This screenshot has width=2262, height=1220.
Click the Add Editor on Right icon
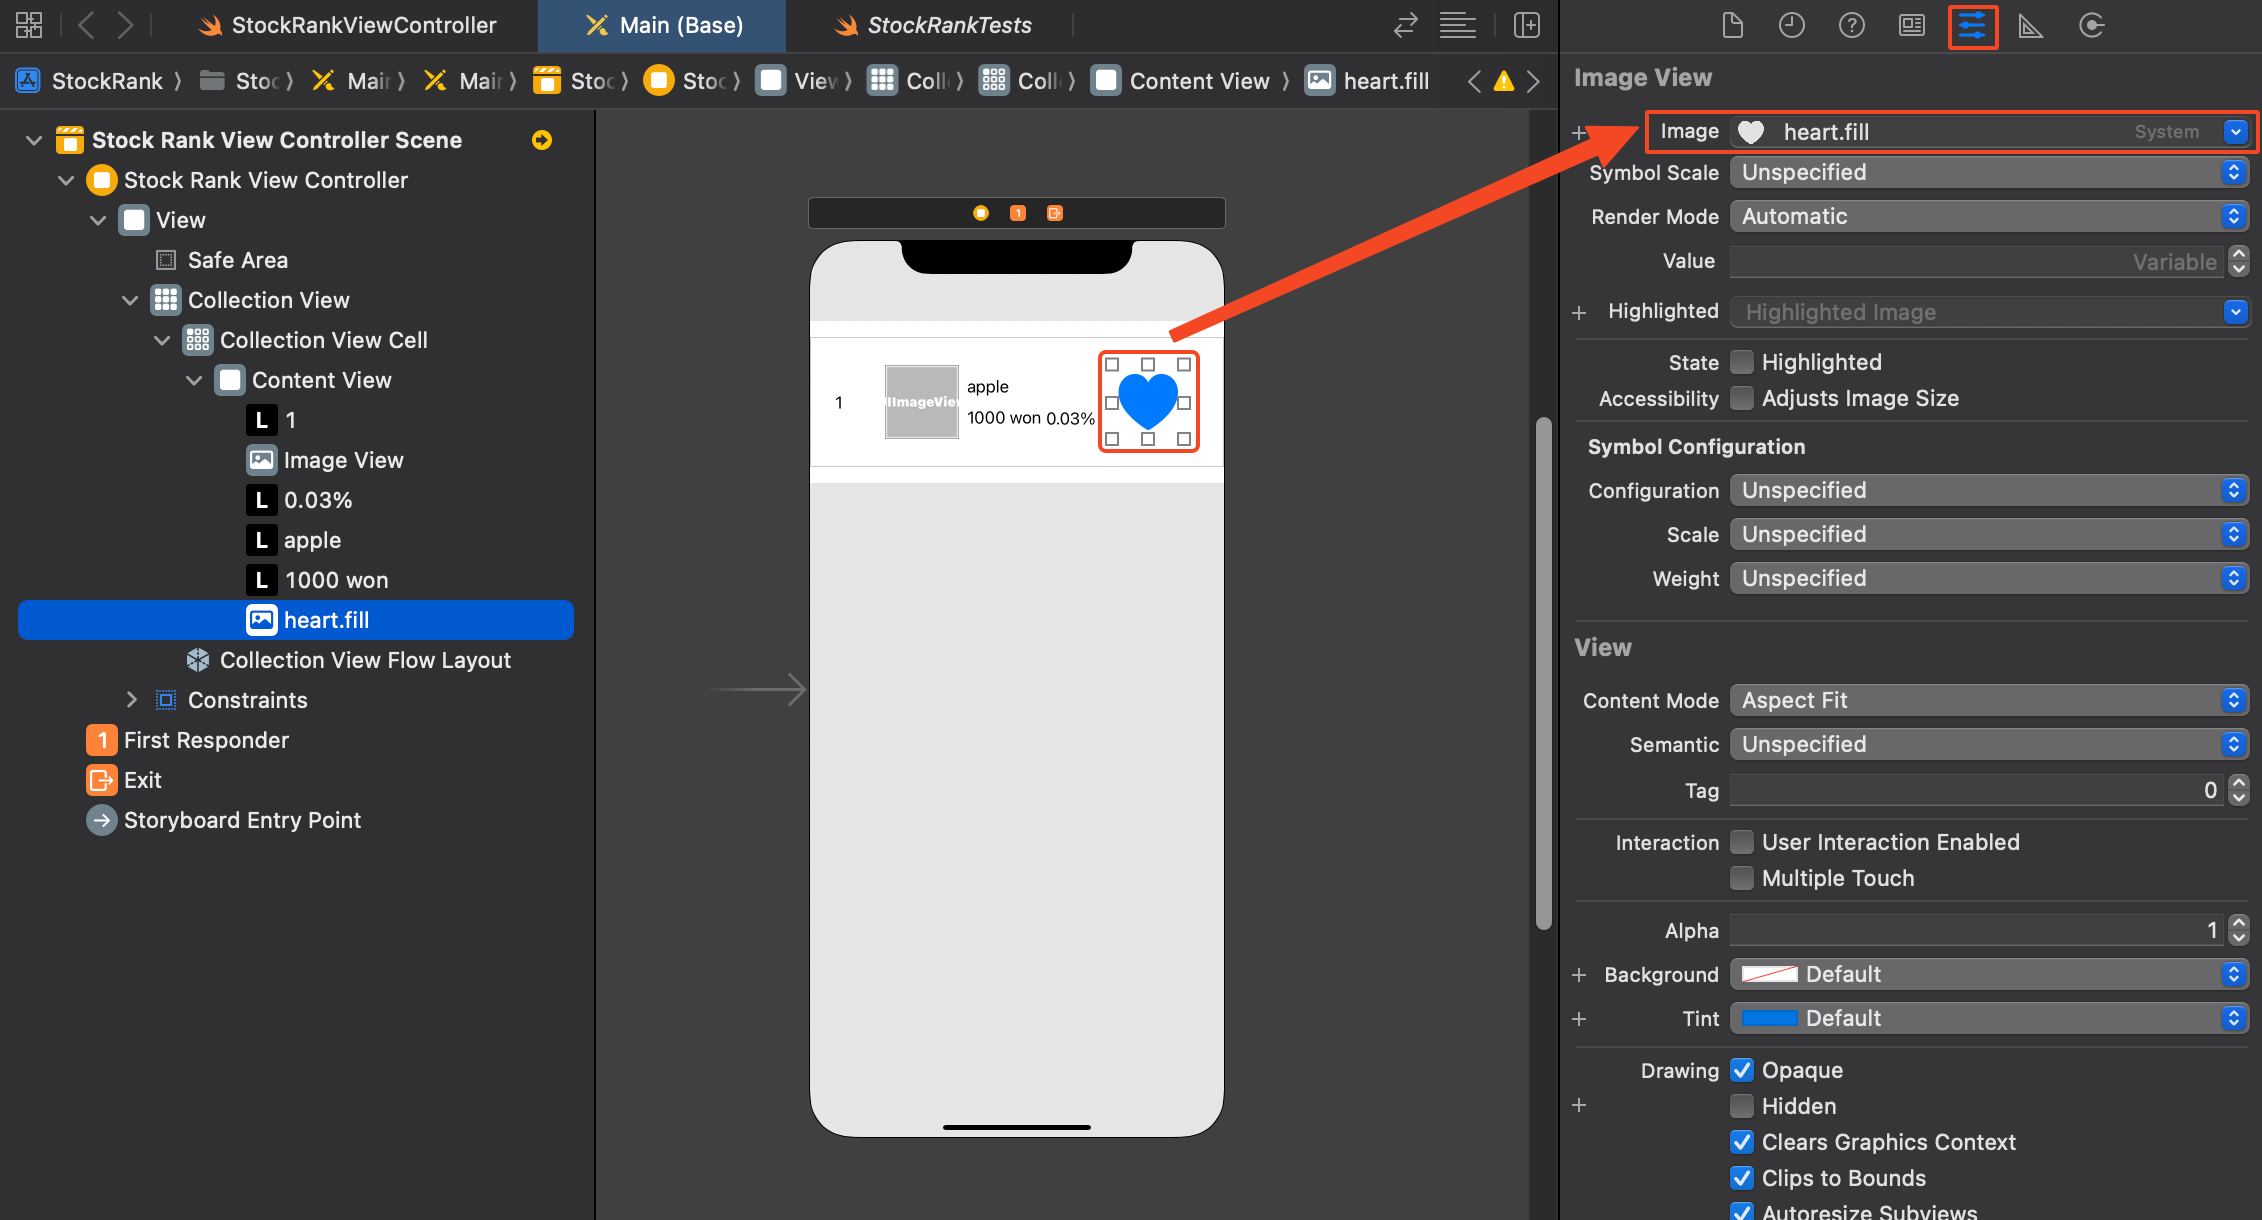point(1526,26)
